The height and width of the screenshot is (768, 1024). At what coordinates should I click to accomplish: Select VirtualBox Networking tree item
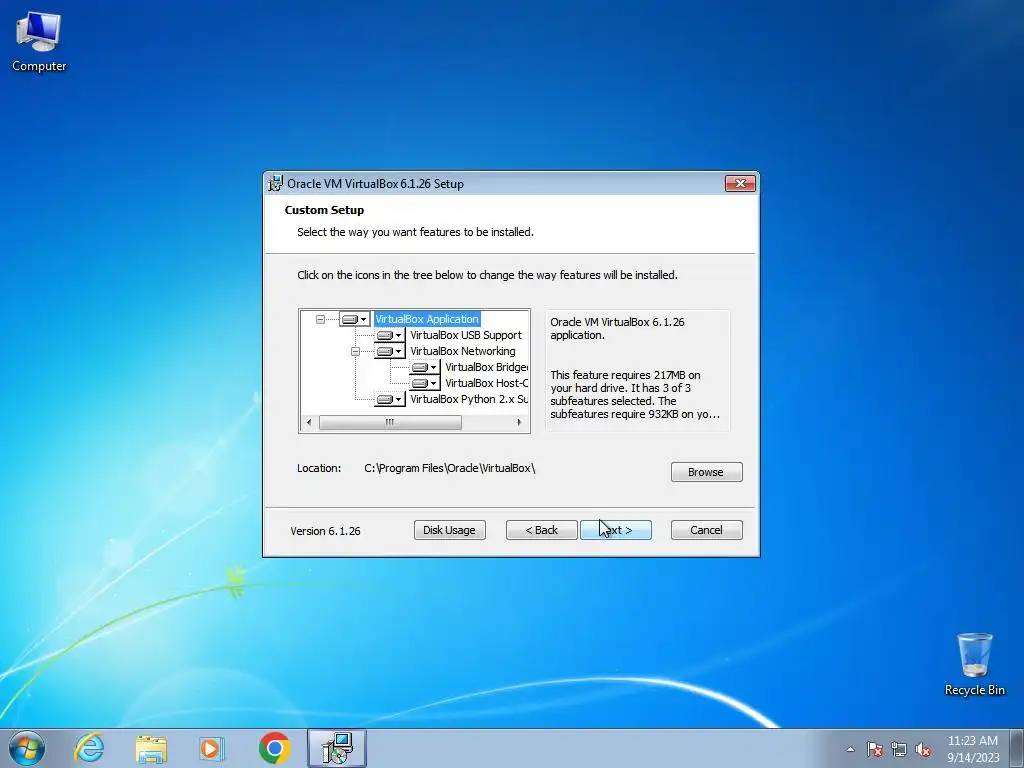coord(462,351)
